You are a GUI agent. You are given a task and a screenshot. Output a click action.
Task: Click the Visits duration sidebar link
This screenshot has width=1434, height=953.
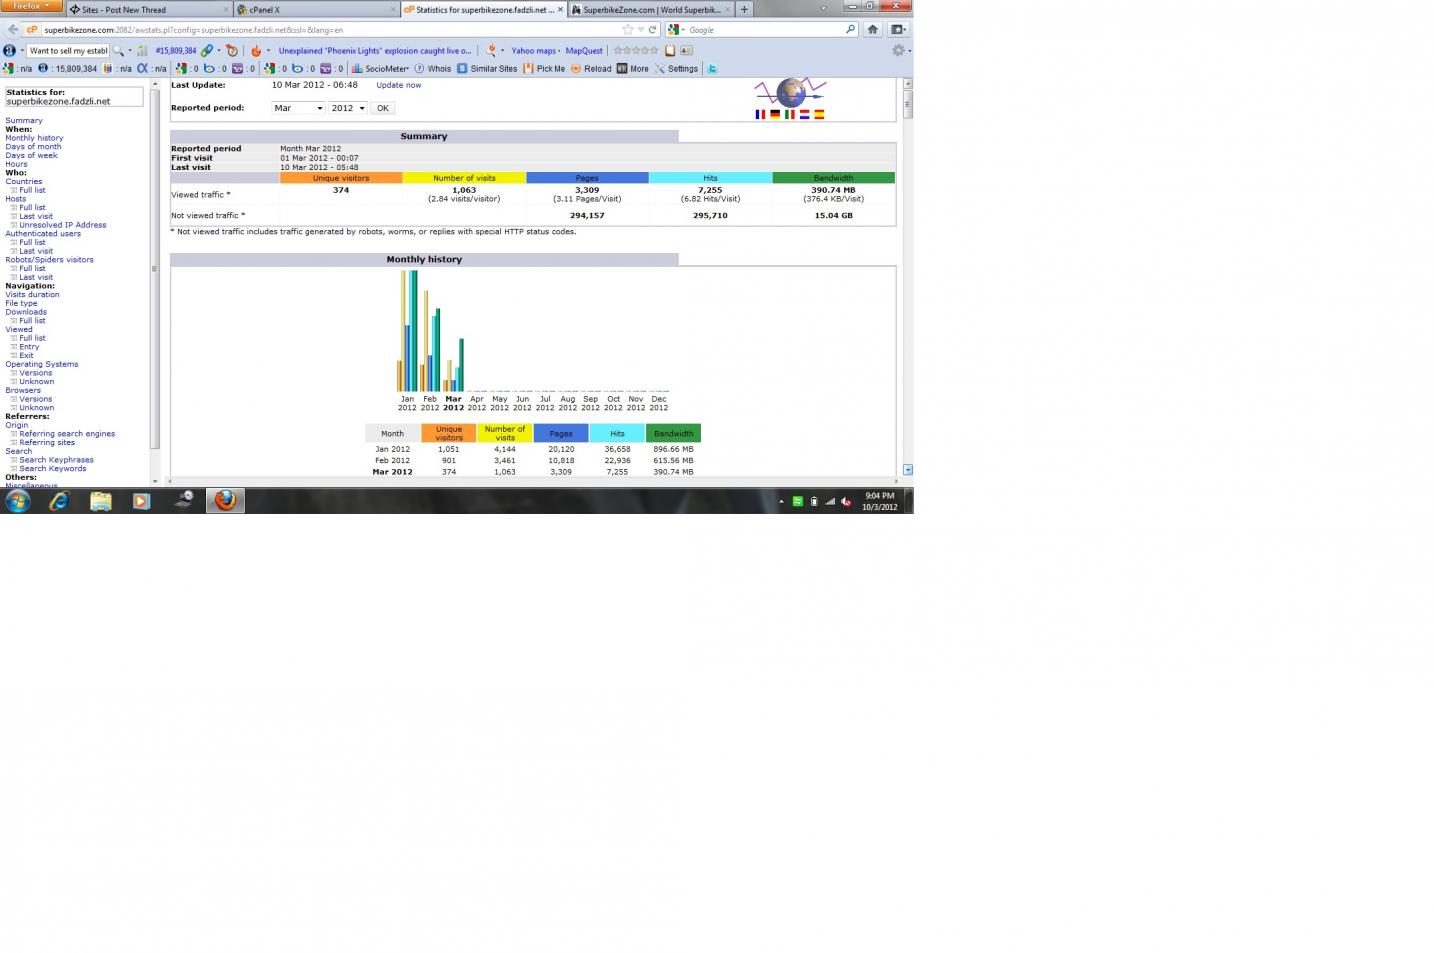click(x=32, y=295)
